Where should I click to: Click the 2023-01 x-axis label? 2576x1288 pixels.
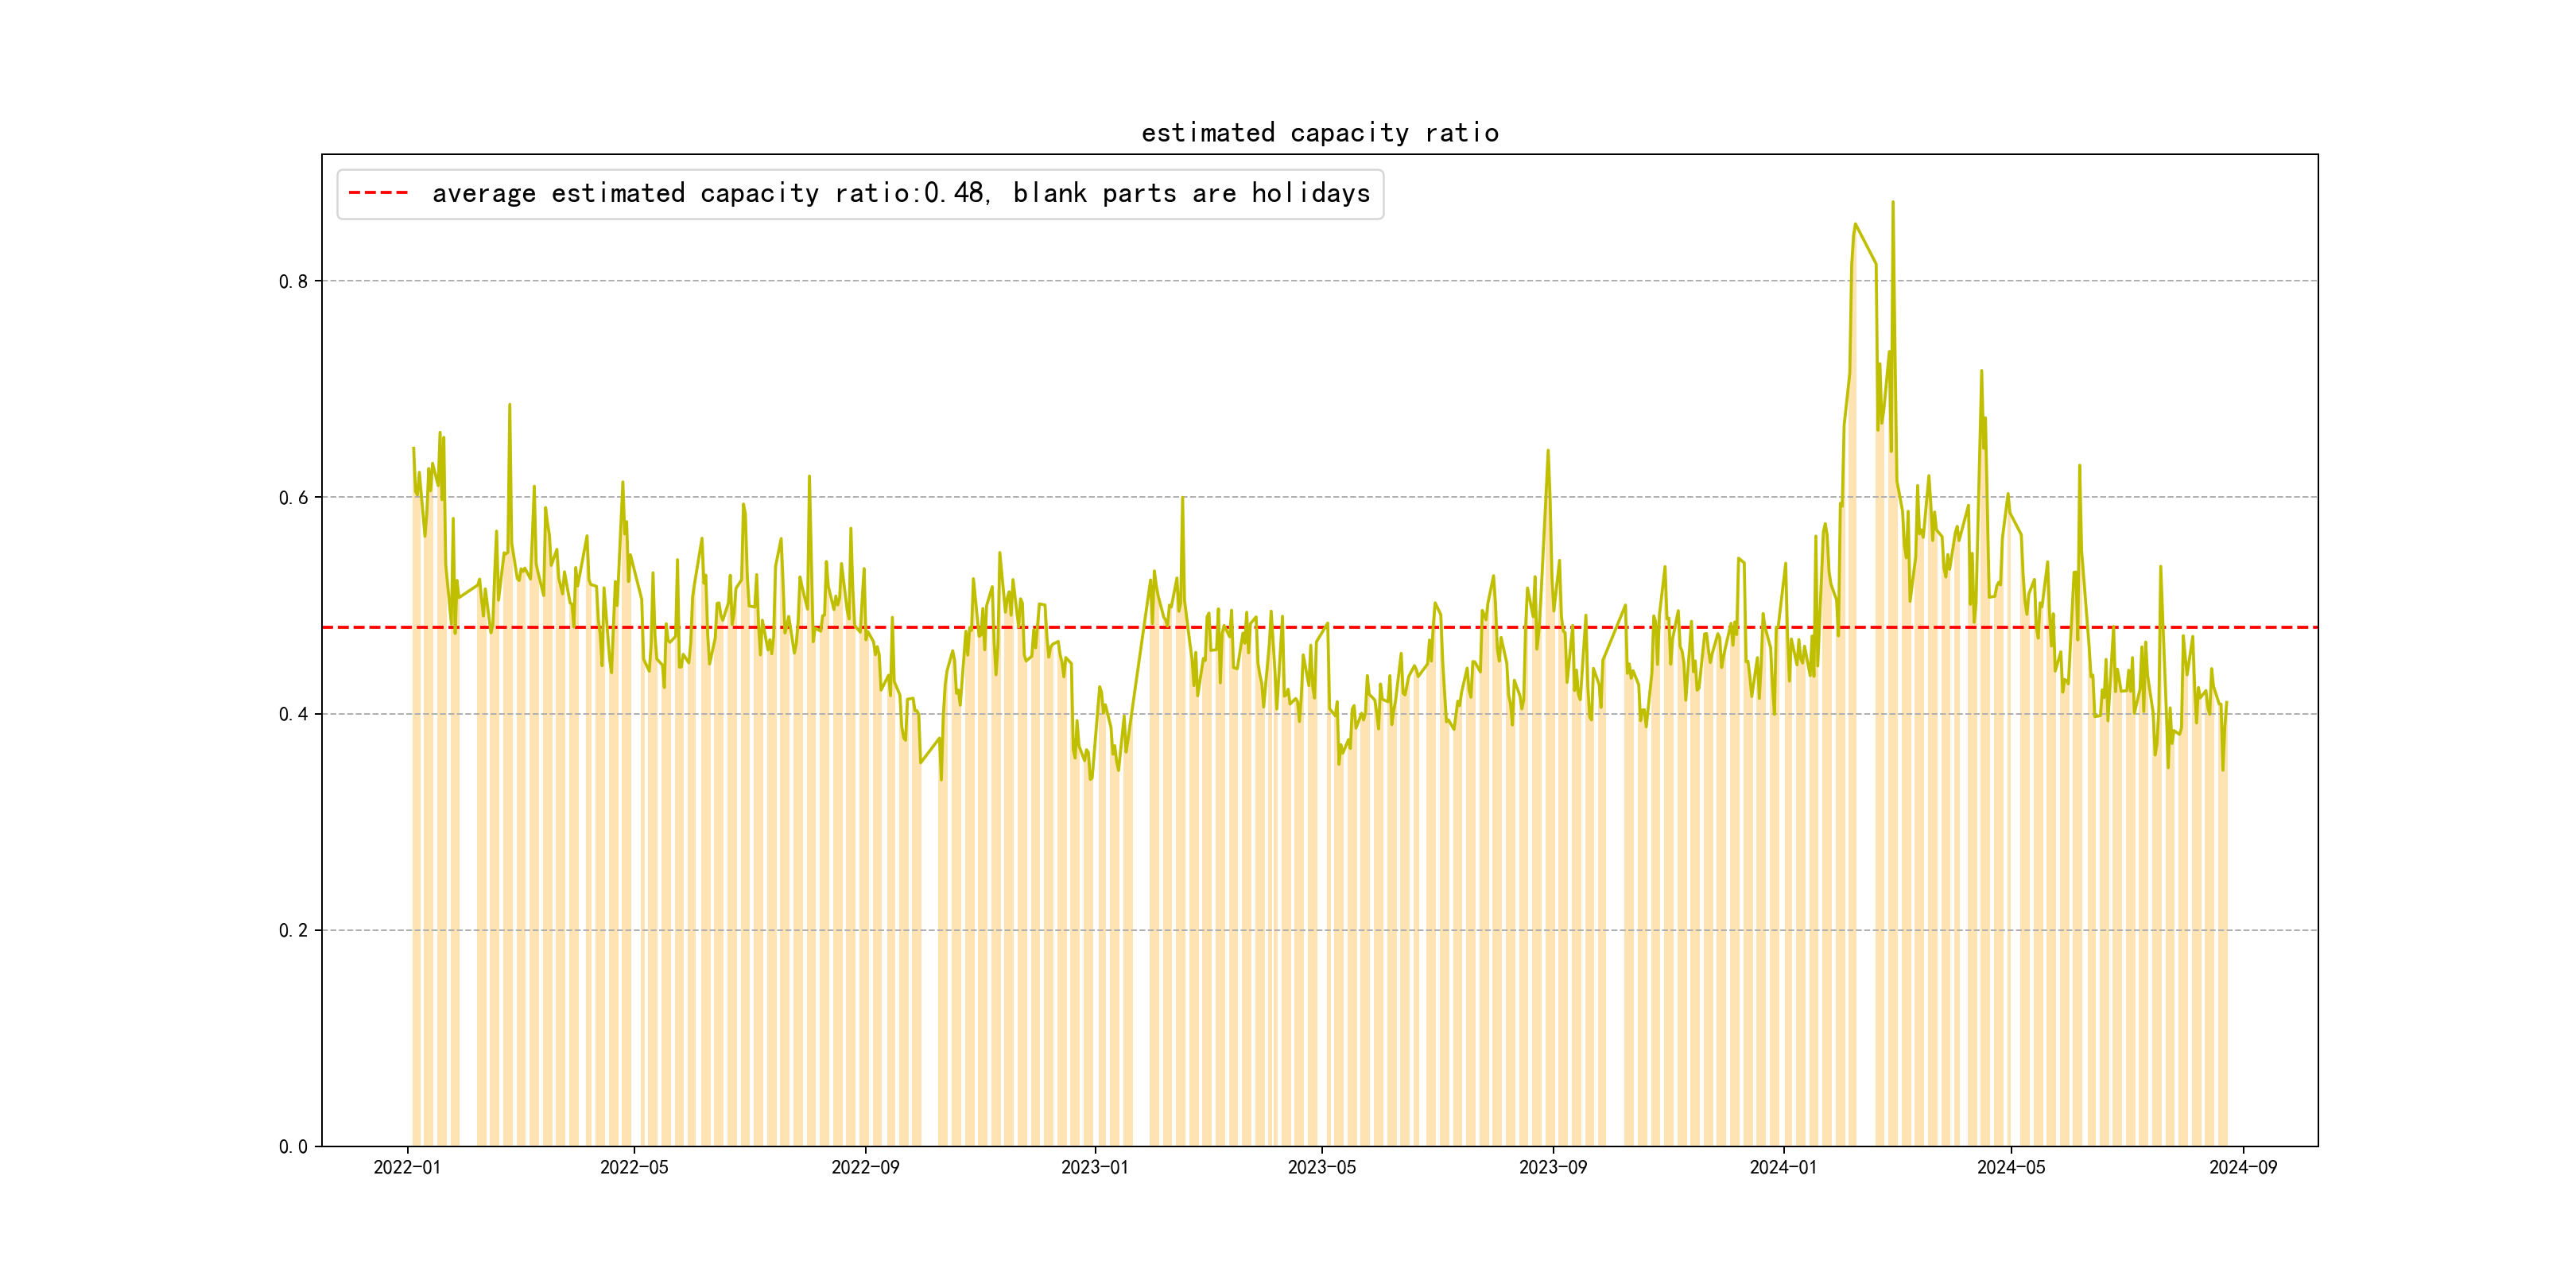(x=1094, y=1167)
